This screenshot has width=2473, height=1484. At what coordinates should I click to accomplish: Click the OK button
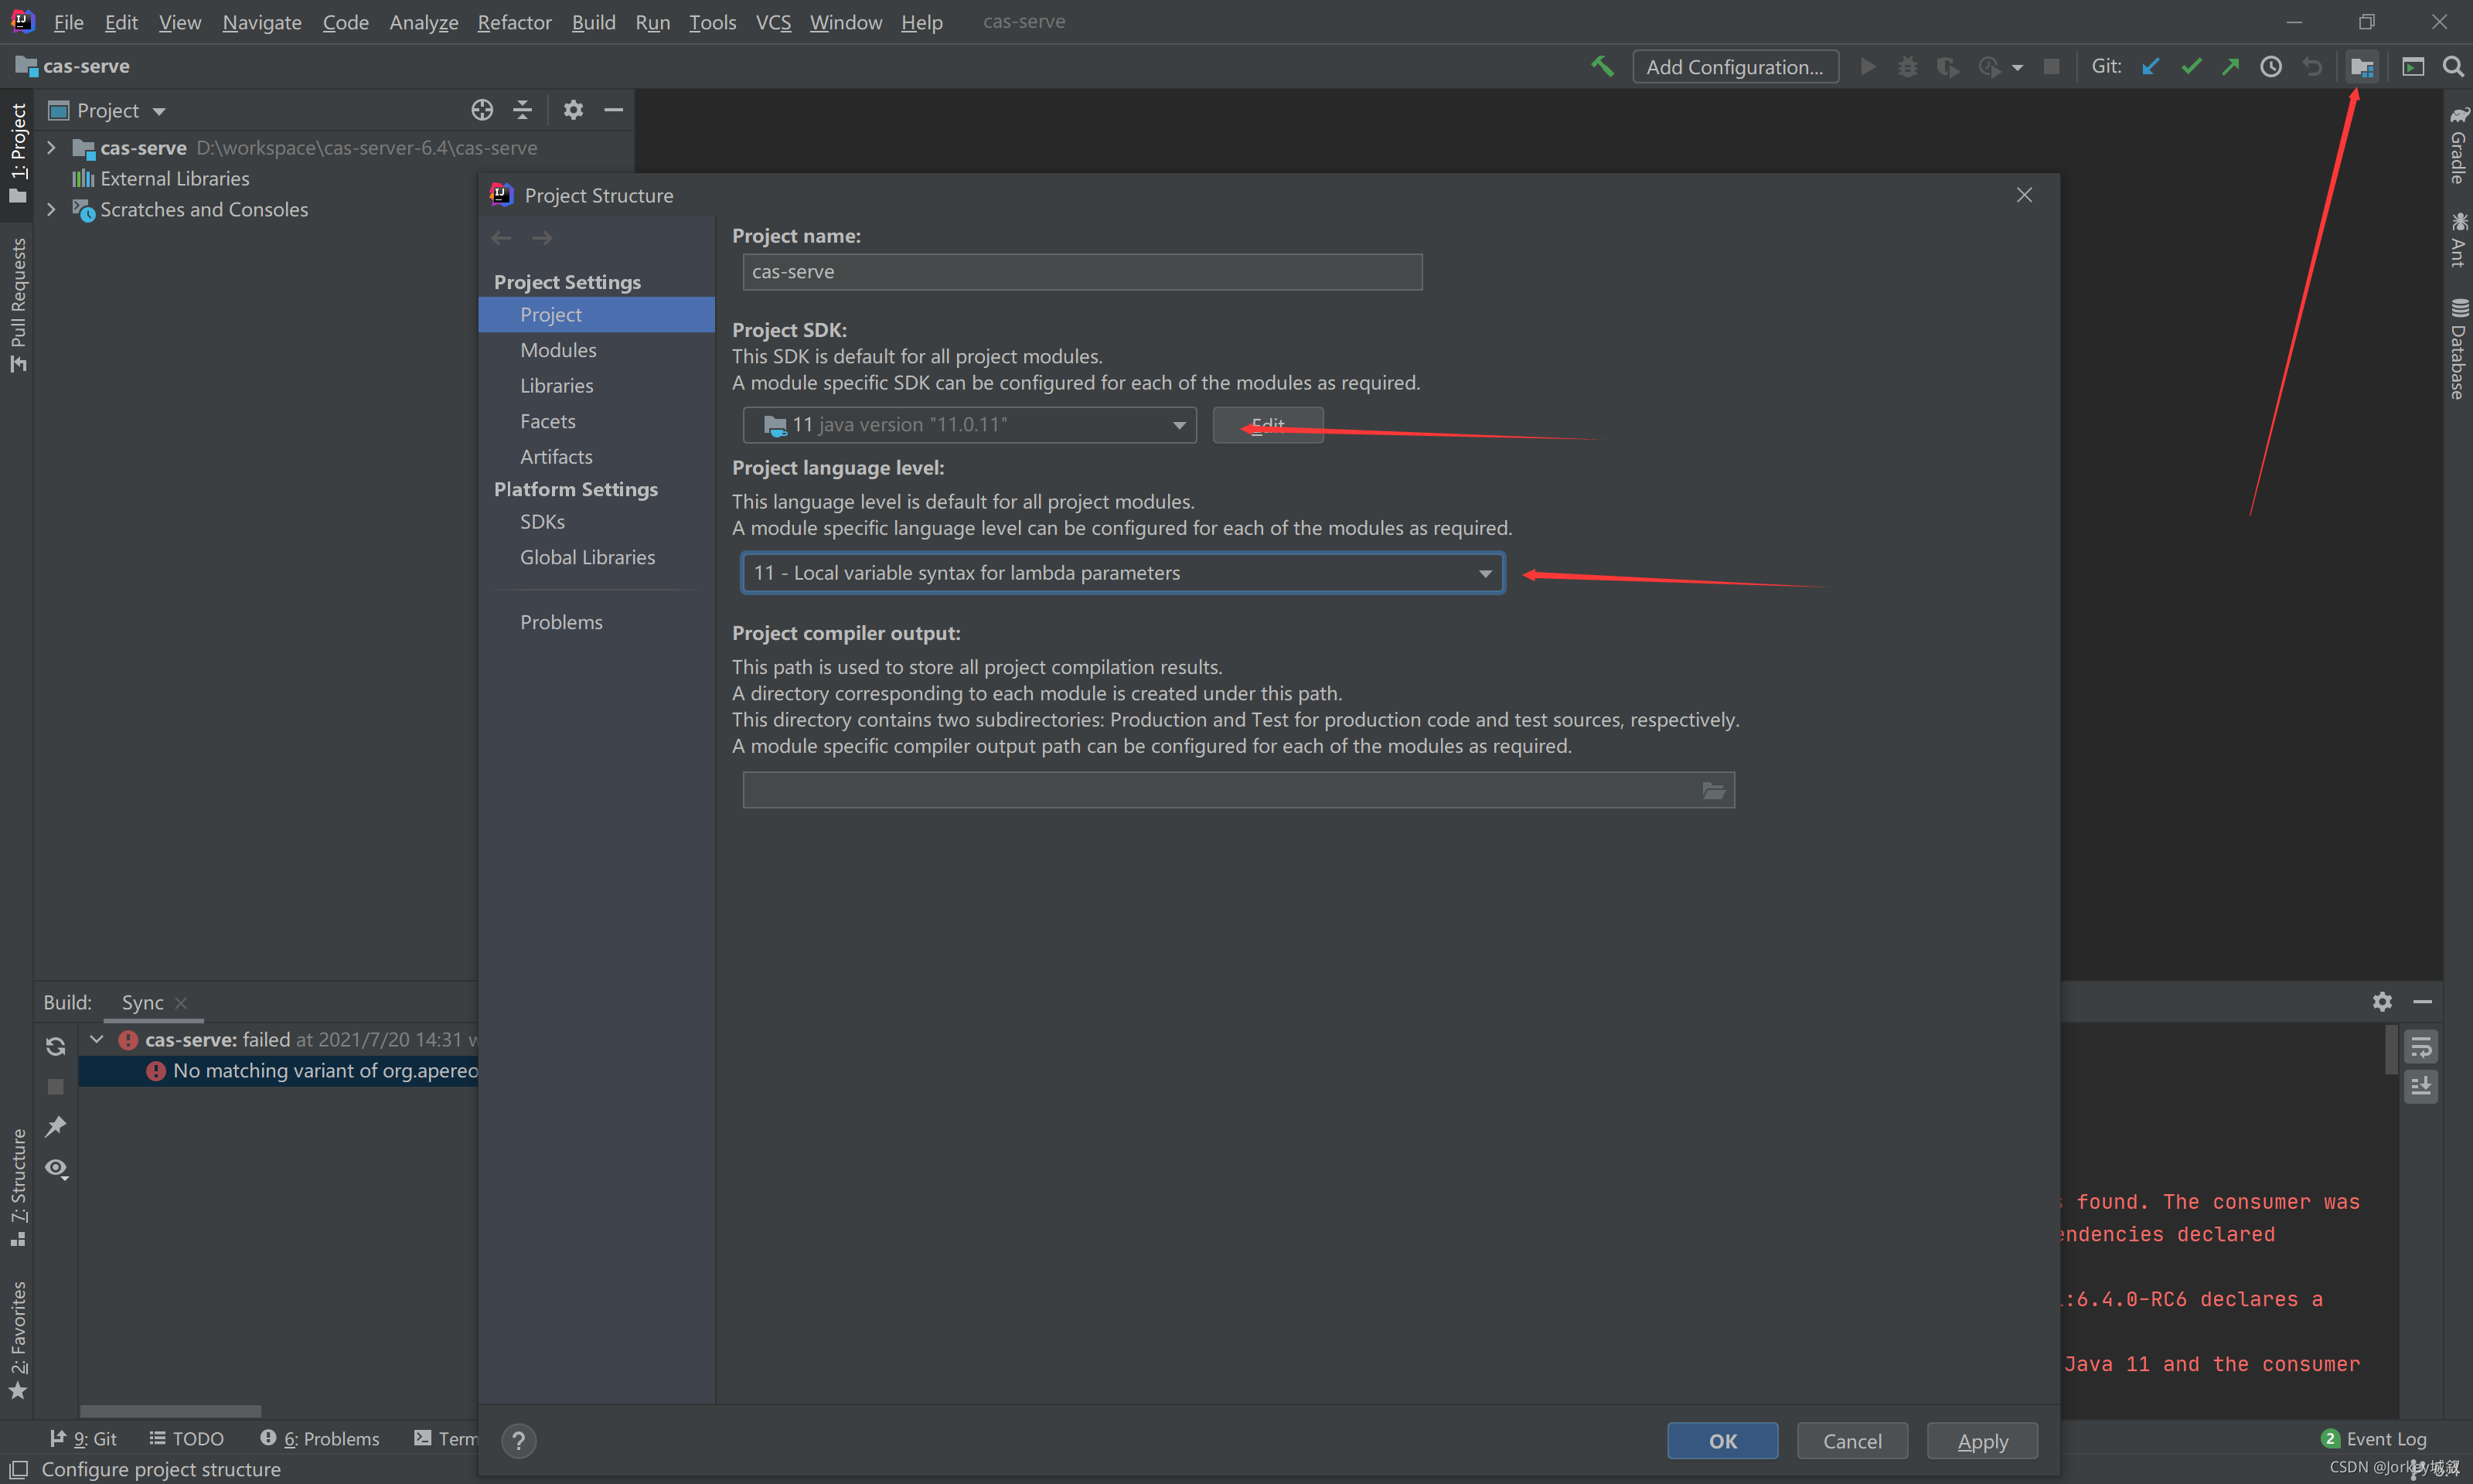pos(1722,1441)
